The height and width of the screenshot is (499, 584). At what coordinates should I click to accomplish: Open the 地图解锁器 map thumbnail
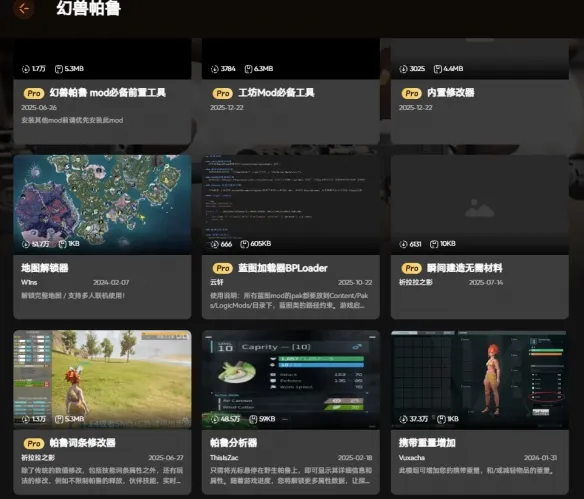102,205
